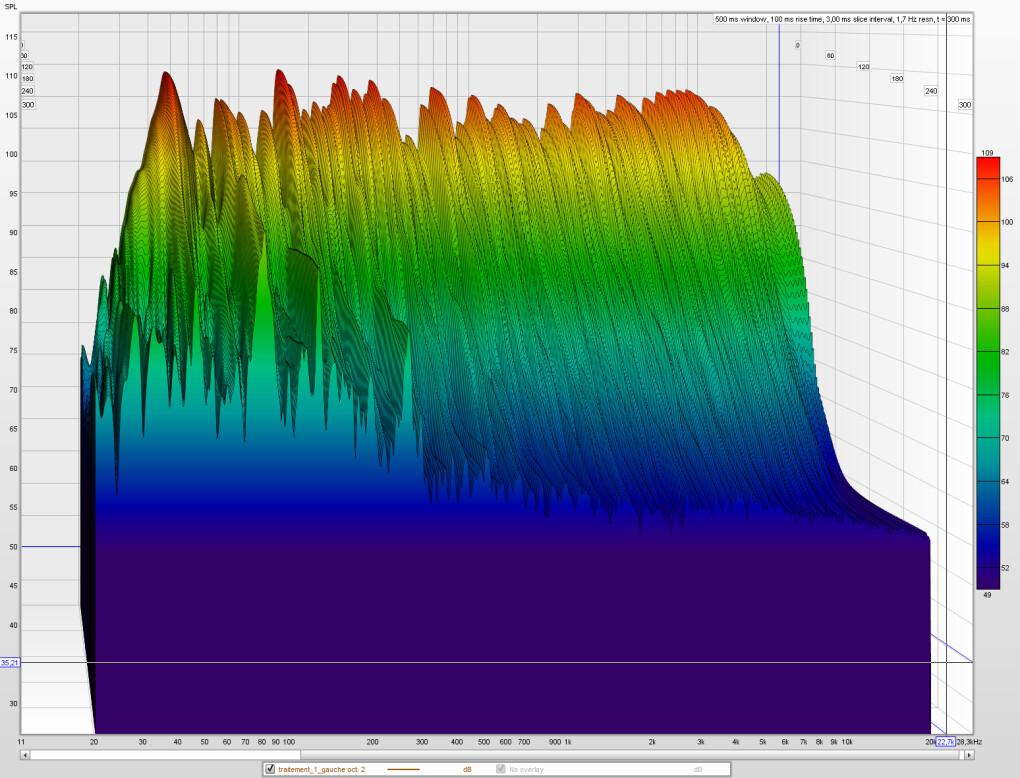
Task: Click the 300 ms time label at right
Action: [x=965, y=104]
